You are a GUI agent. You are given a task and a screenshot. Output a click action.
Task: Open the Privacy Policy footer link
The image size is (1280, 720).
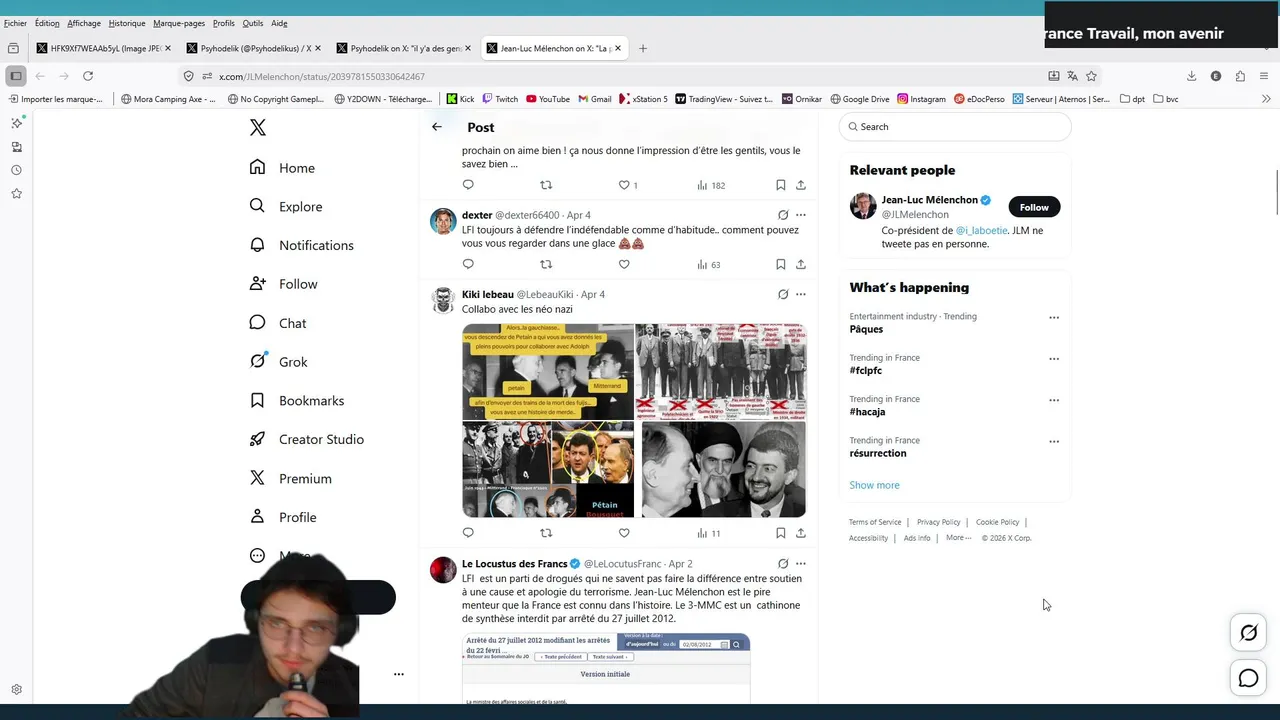tap(938, 522)
